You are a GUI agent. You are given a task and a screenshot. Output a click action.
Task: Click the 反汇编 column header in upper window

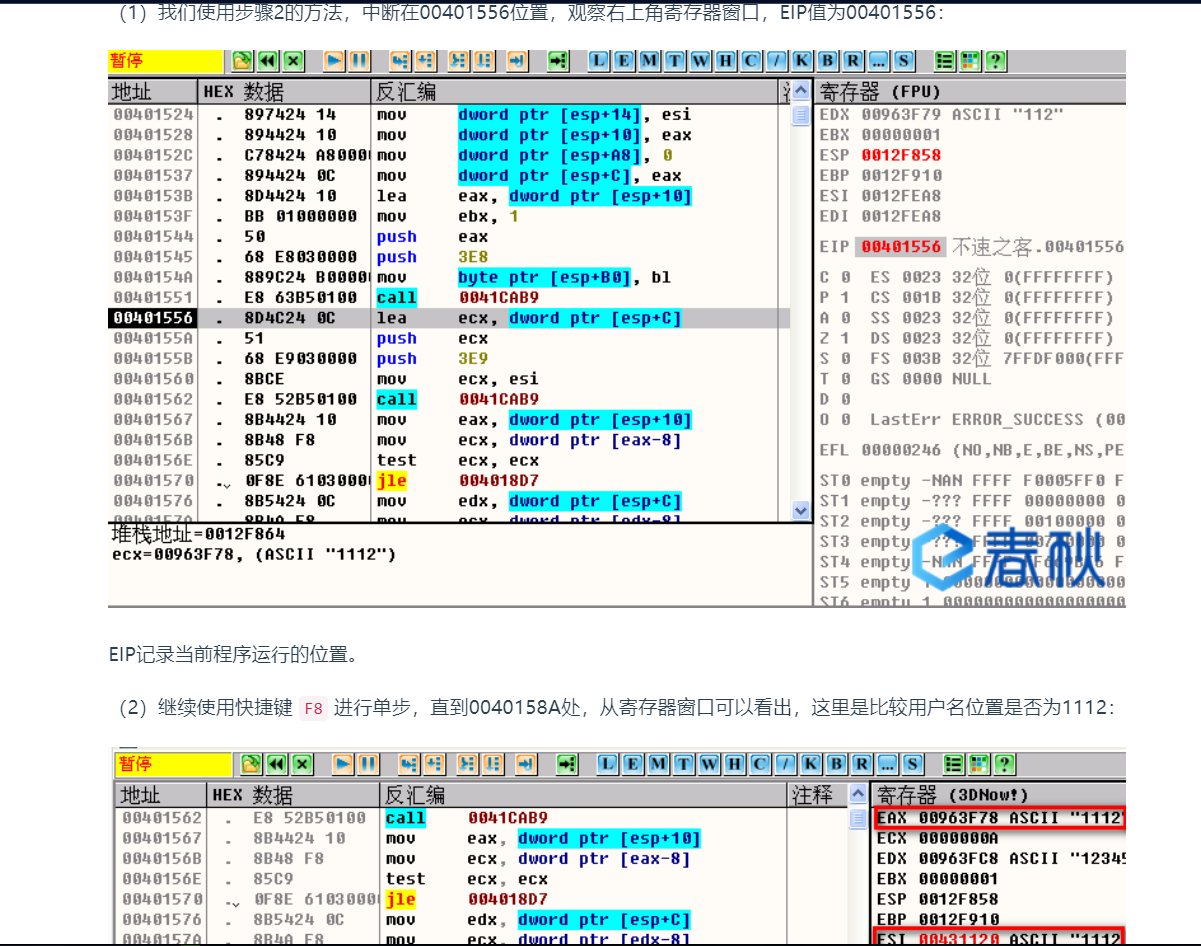coord(404,92)
